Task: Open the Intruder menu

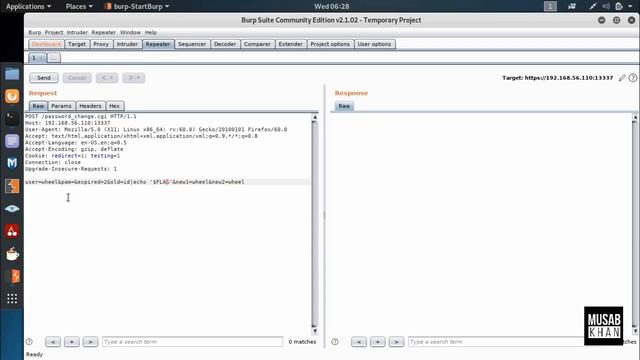Action: pyautogui.click(x=77, y=32)
